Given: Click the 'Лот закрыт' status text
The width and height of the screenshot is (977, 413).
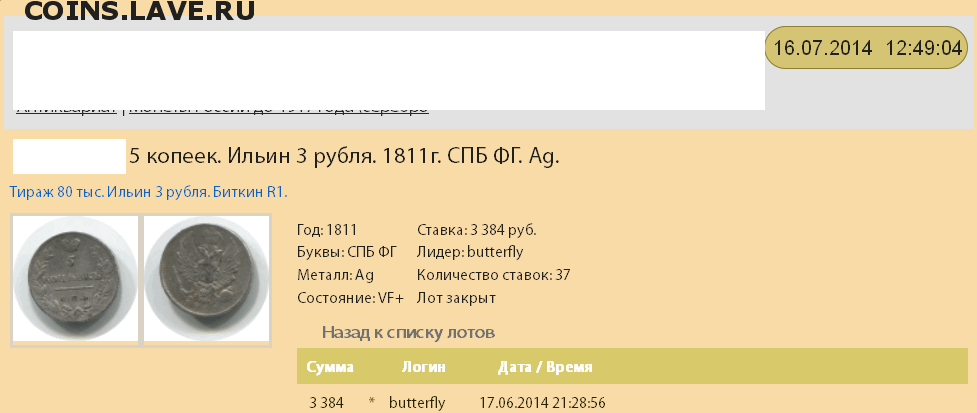Looking at the screenshot, I should tap(456, 298).
